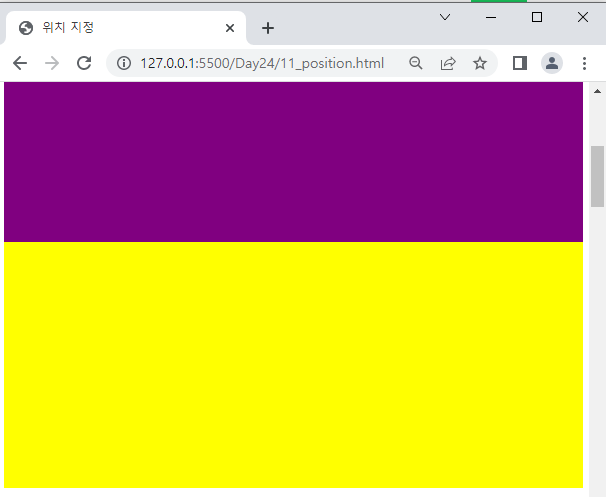606x497 pixels.
Task: Open the browser side panel
Action: click(520, 63)
